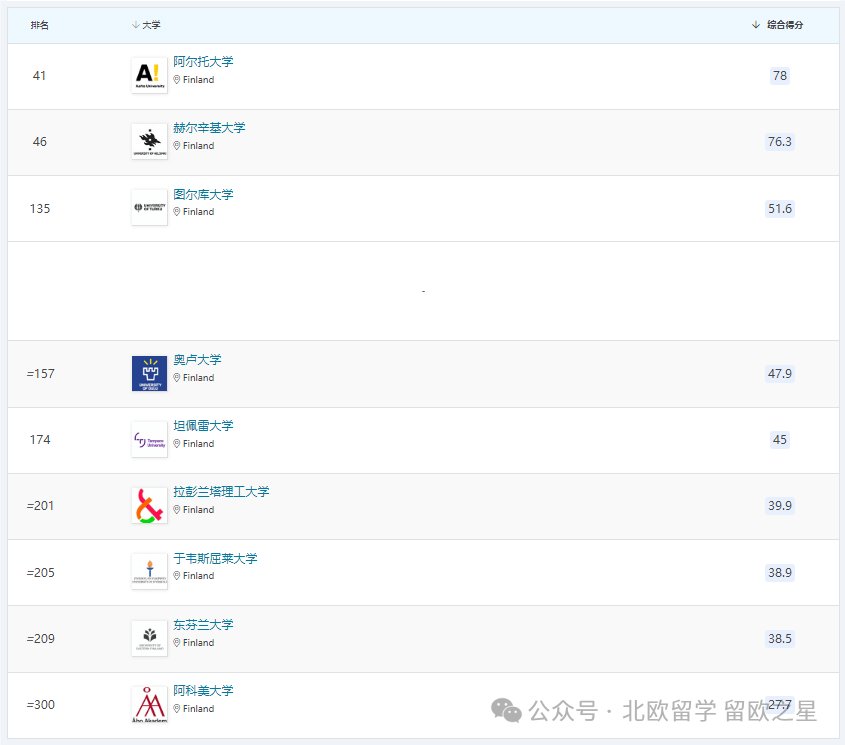Click the score badge showing 78

click(x=780, y=76)
